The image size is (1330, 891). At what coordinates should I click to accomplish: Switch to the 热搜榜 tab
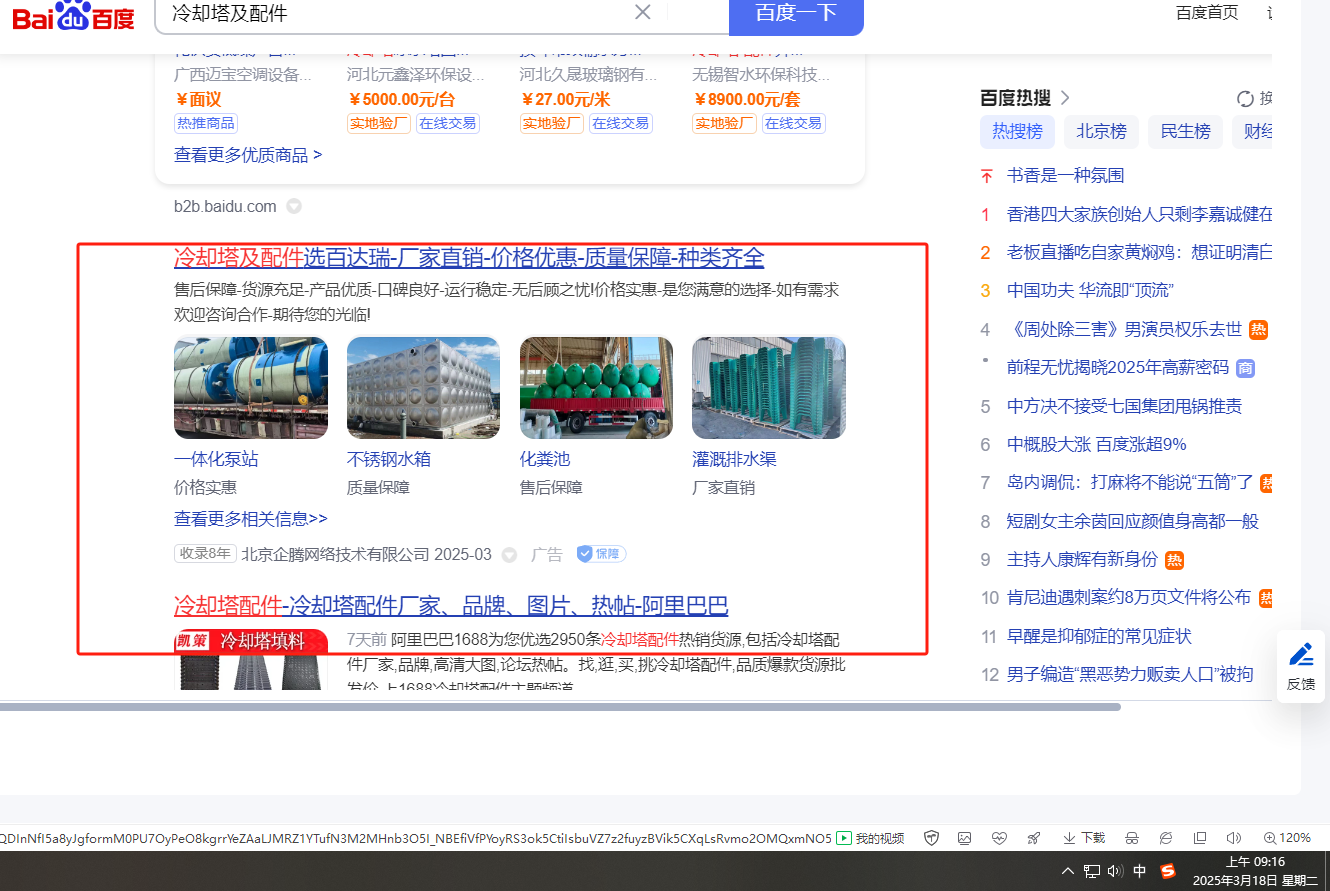[1017, 131]
